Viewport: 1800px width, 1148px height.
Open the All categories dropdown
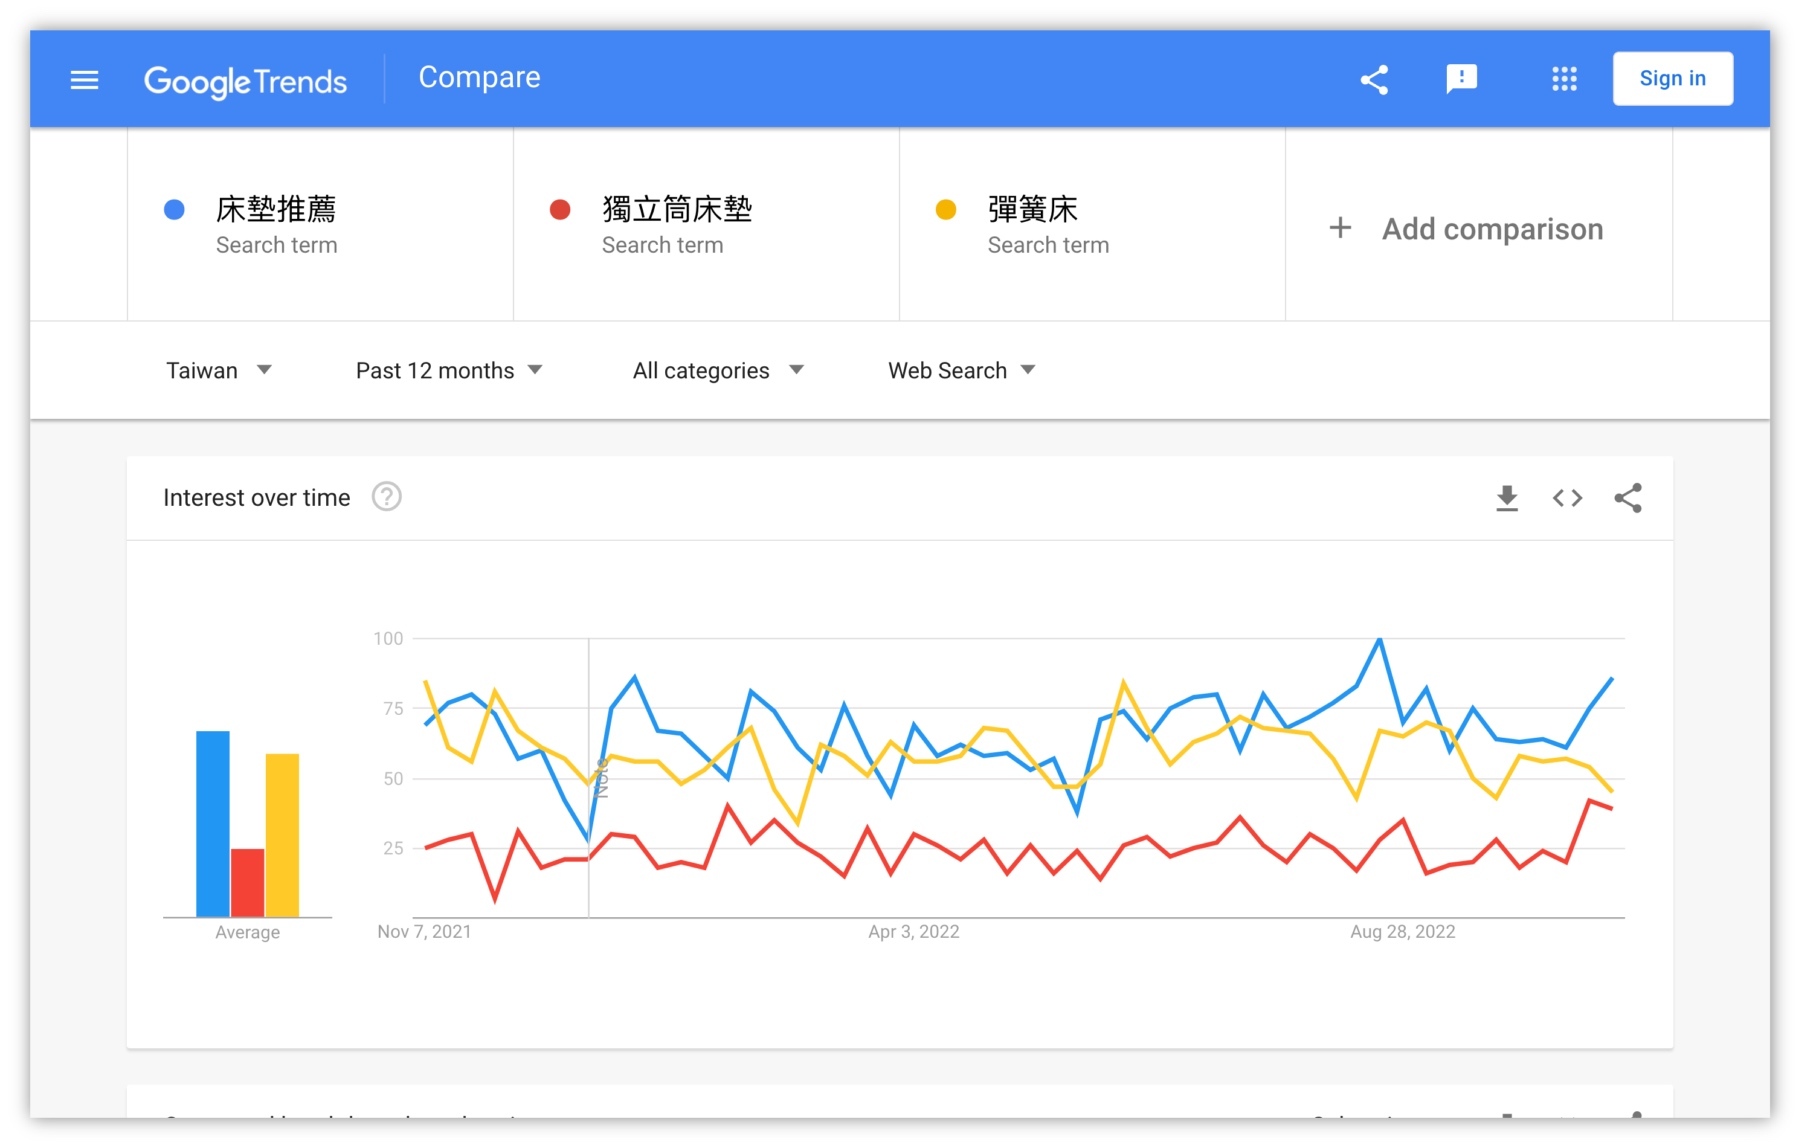(717, 370)
